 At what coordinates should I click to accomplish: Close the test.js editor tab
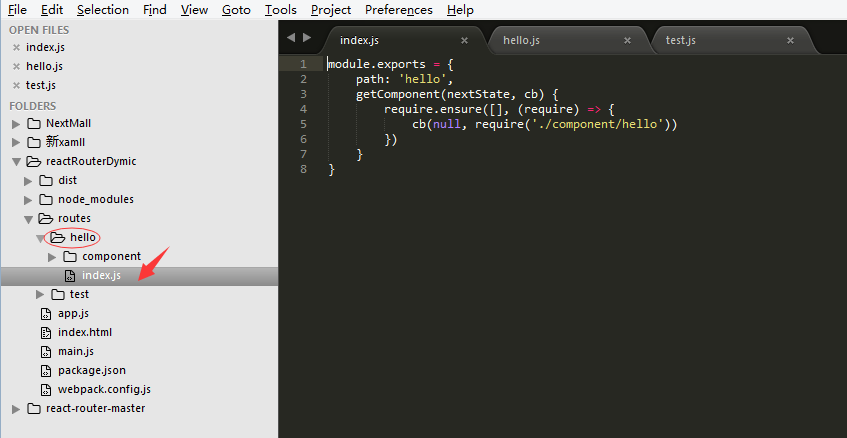(x=790, y=41)
